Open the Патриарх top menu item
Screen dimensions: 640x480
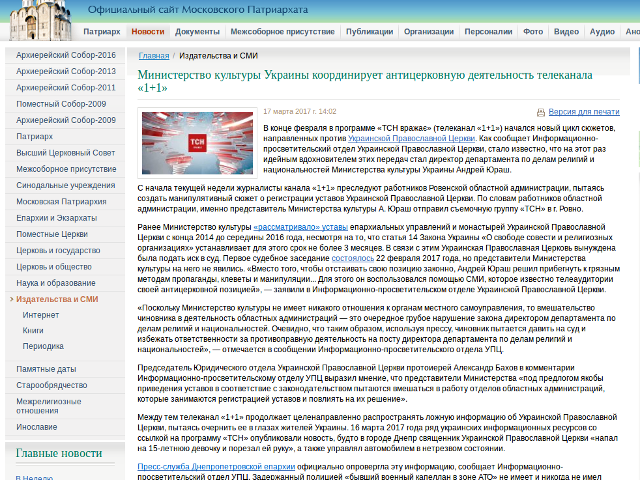(x=102, y=31)
